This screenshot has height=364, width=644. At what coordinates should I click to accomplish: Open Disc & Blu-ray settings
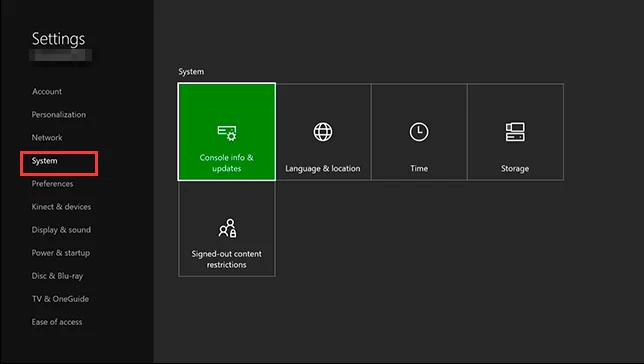pyautogui.click(x=57, y=276)
